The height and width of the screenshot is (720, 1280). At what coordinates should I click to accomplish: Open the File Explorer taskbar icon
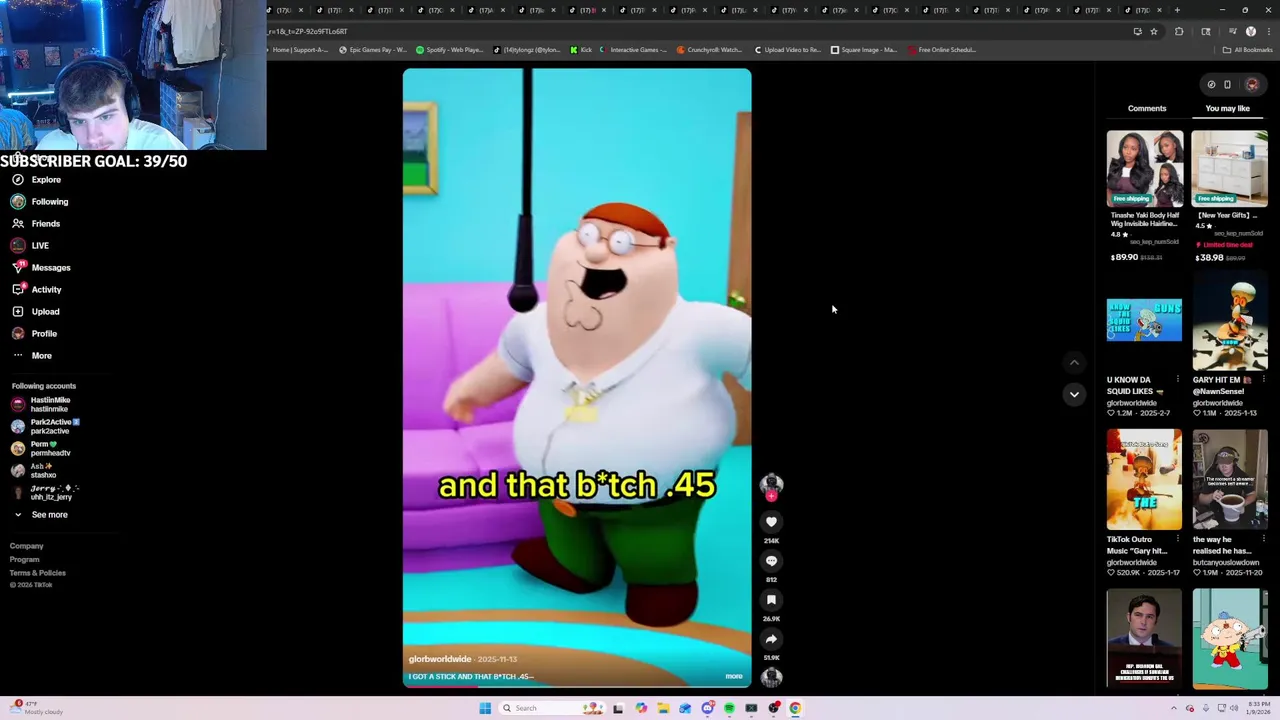point(663,708)
